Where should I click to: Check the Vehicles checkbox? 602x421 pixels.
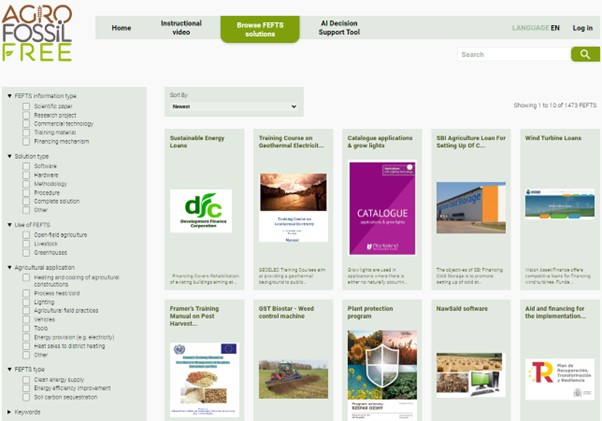coord(26,319)
